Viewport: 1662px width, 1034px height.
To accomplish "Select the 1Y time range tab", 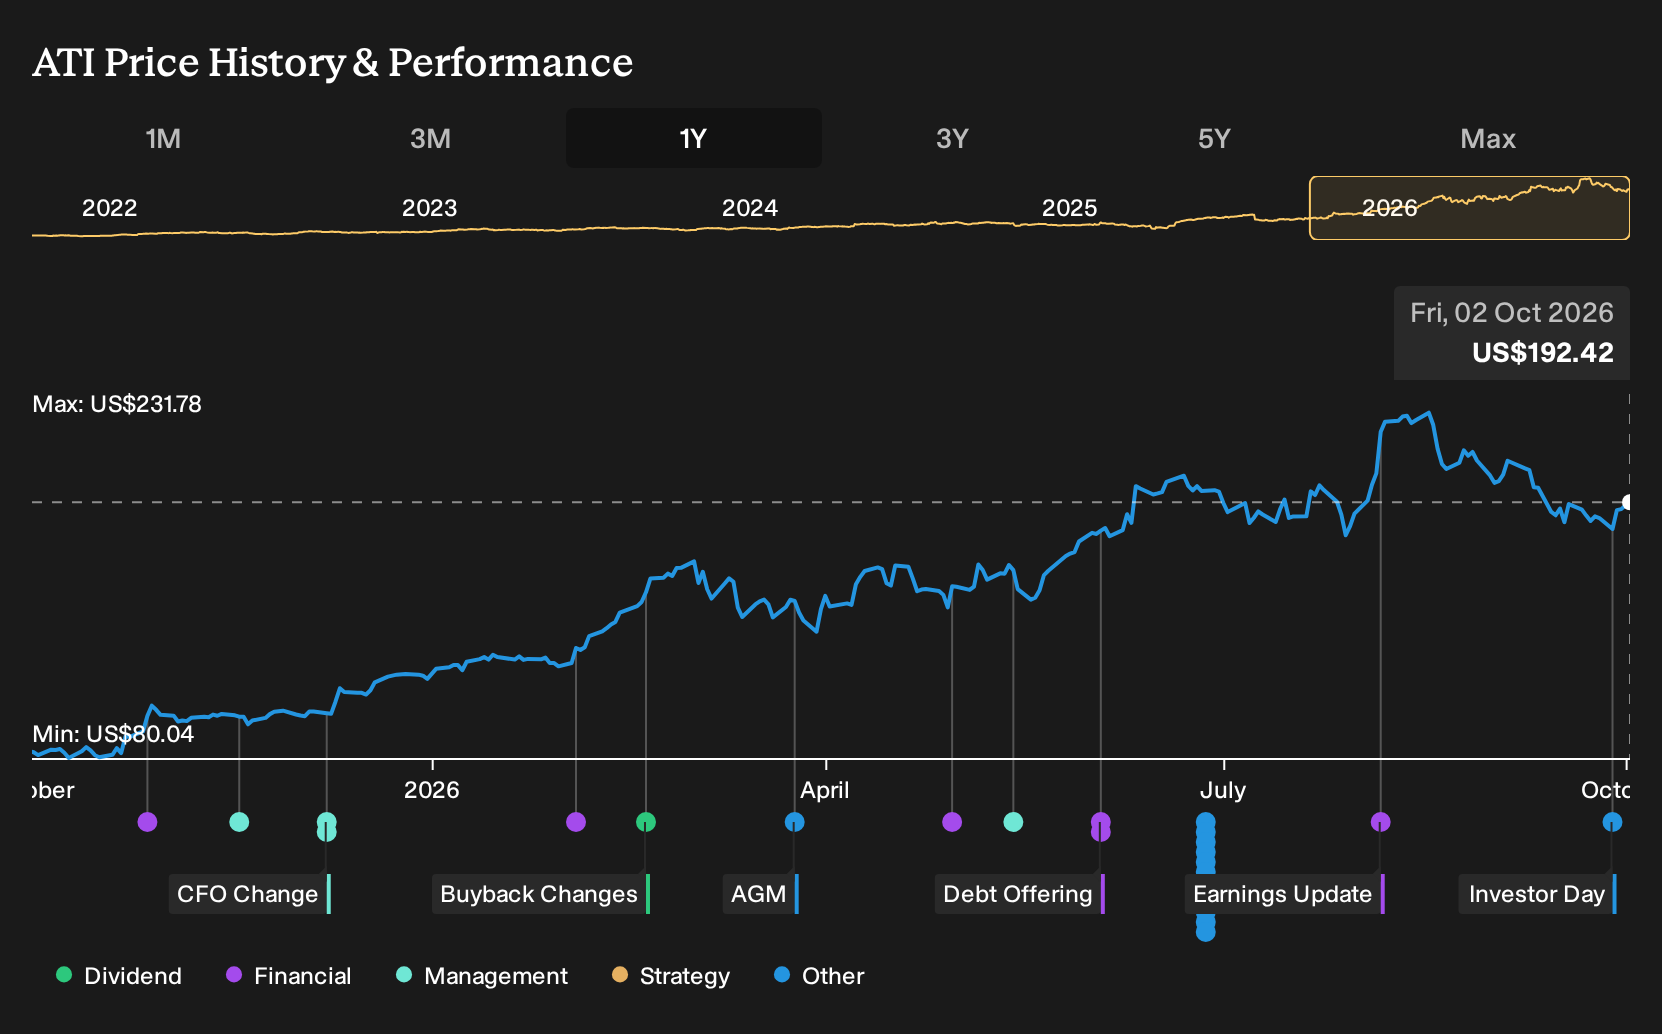I will click(x=694, y=138).
